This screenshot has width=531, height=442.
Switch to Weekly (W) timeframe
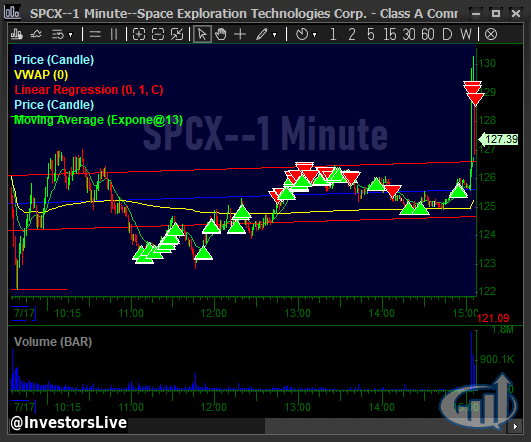click(x=466, y=35)
